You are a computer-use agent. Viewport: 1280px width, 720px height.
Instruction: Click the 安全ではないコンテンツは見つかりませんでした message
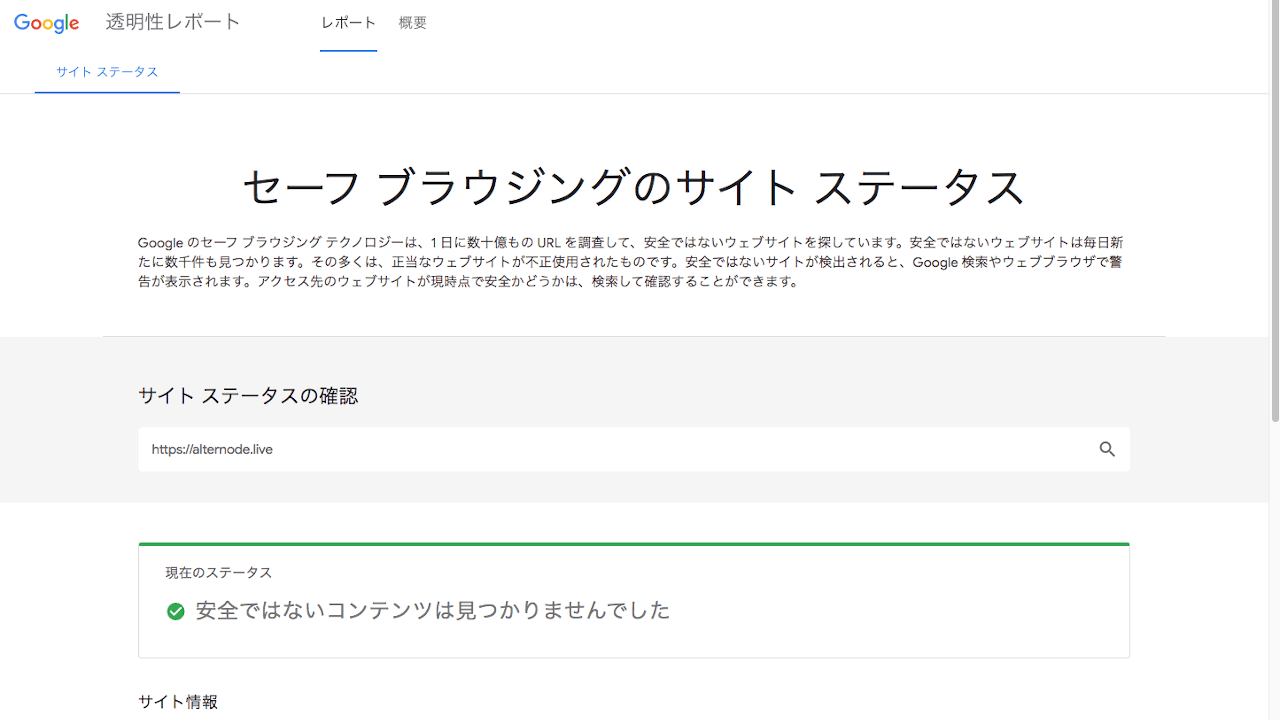[x=433, y=610]
